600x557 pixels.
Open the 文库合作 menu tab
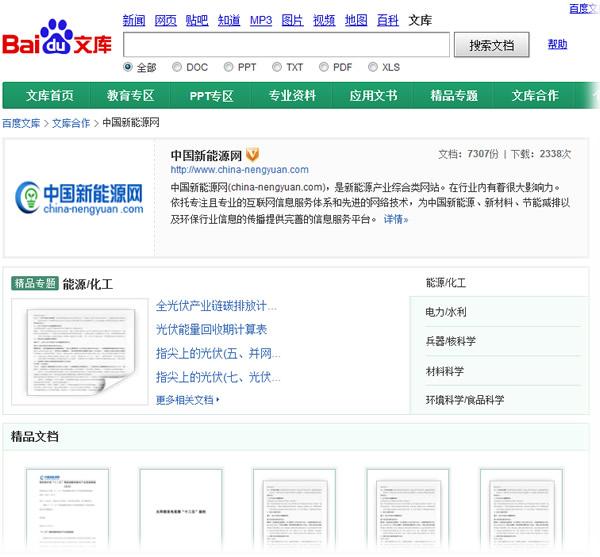535,96
